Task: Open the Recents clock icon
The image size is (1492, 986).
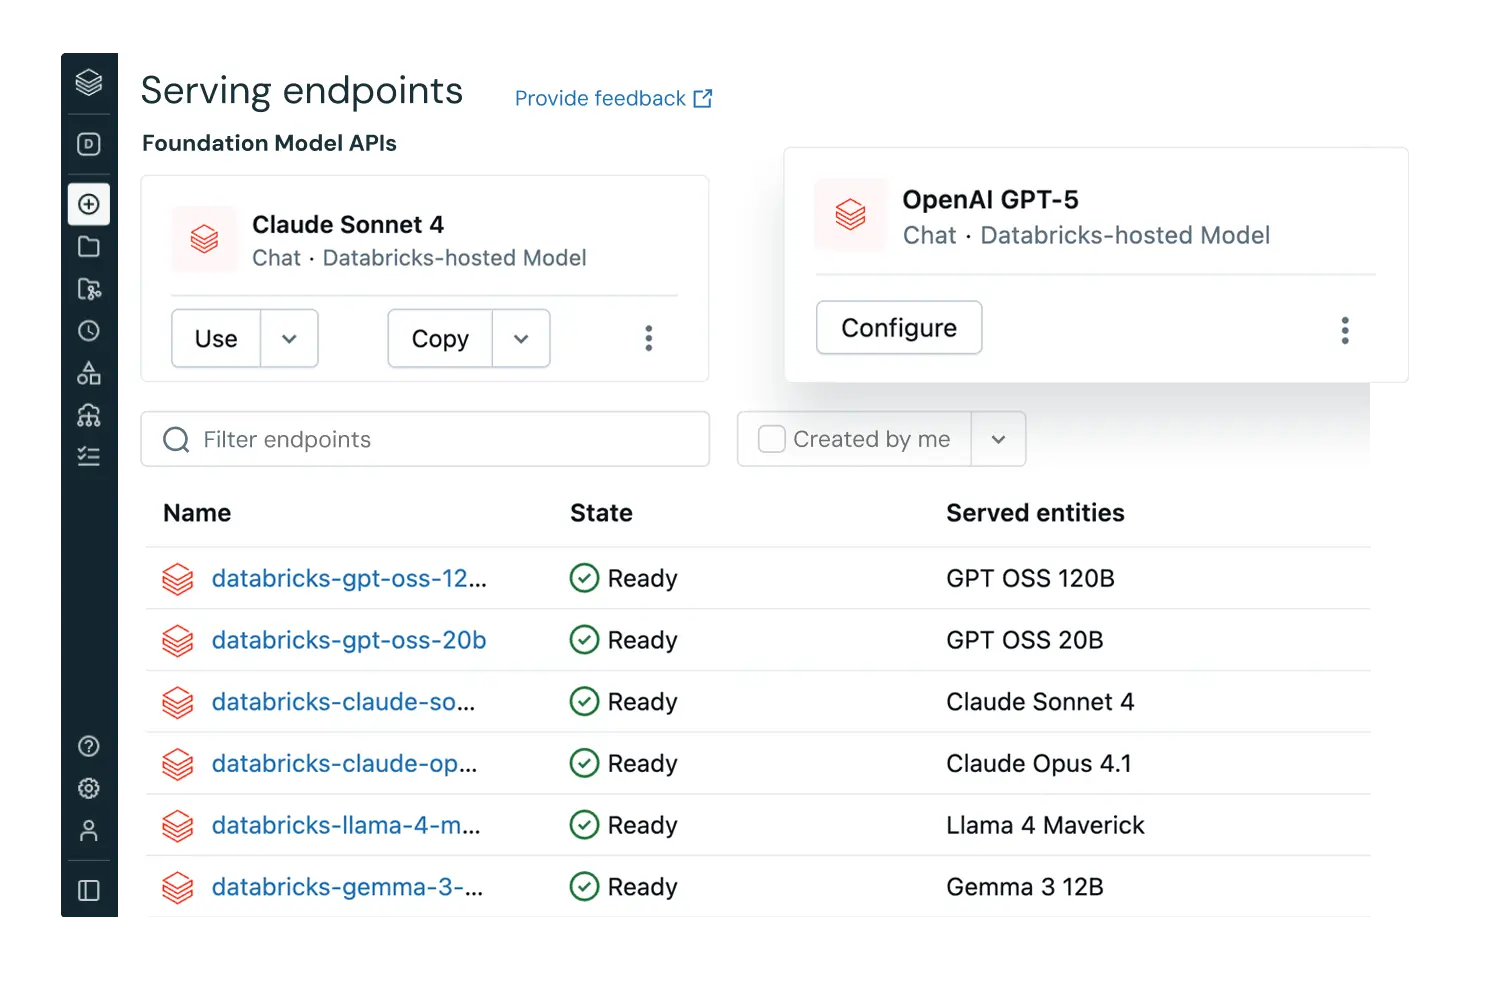Action: click(88, 331)
